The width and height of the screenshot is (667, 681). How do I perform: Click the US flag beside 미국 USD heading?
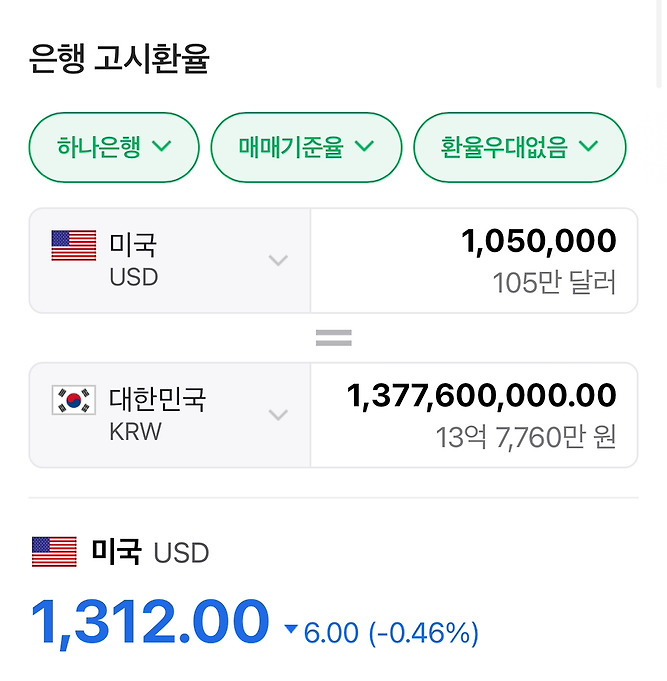pos(54,552)
